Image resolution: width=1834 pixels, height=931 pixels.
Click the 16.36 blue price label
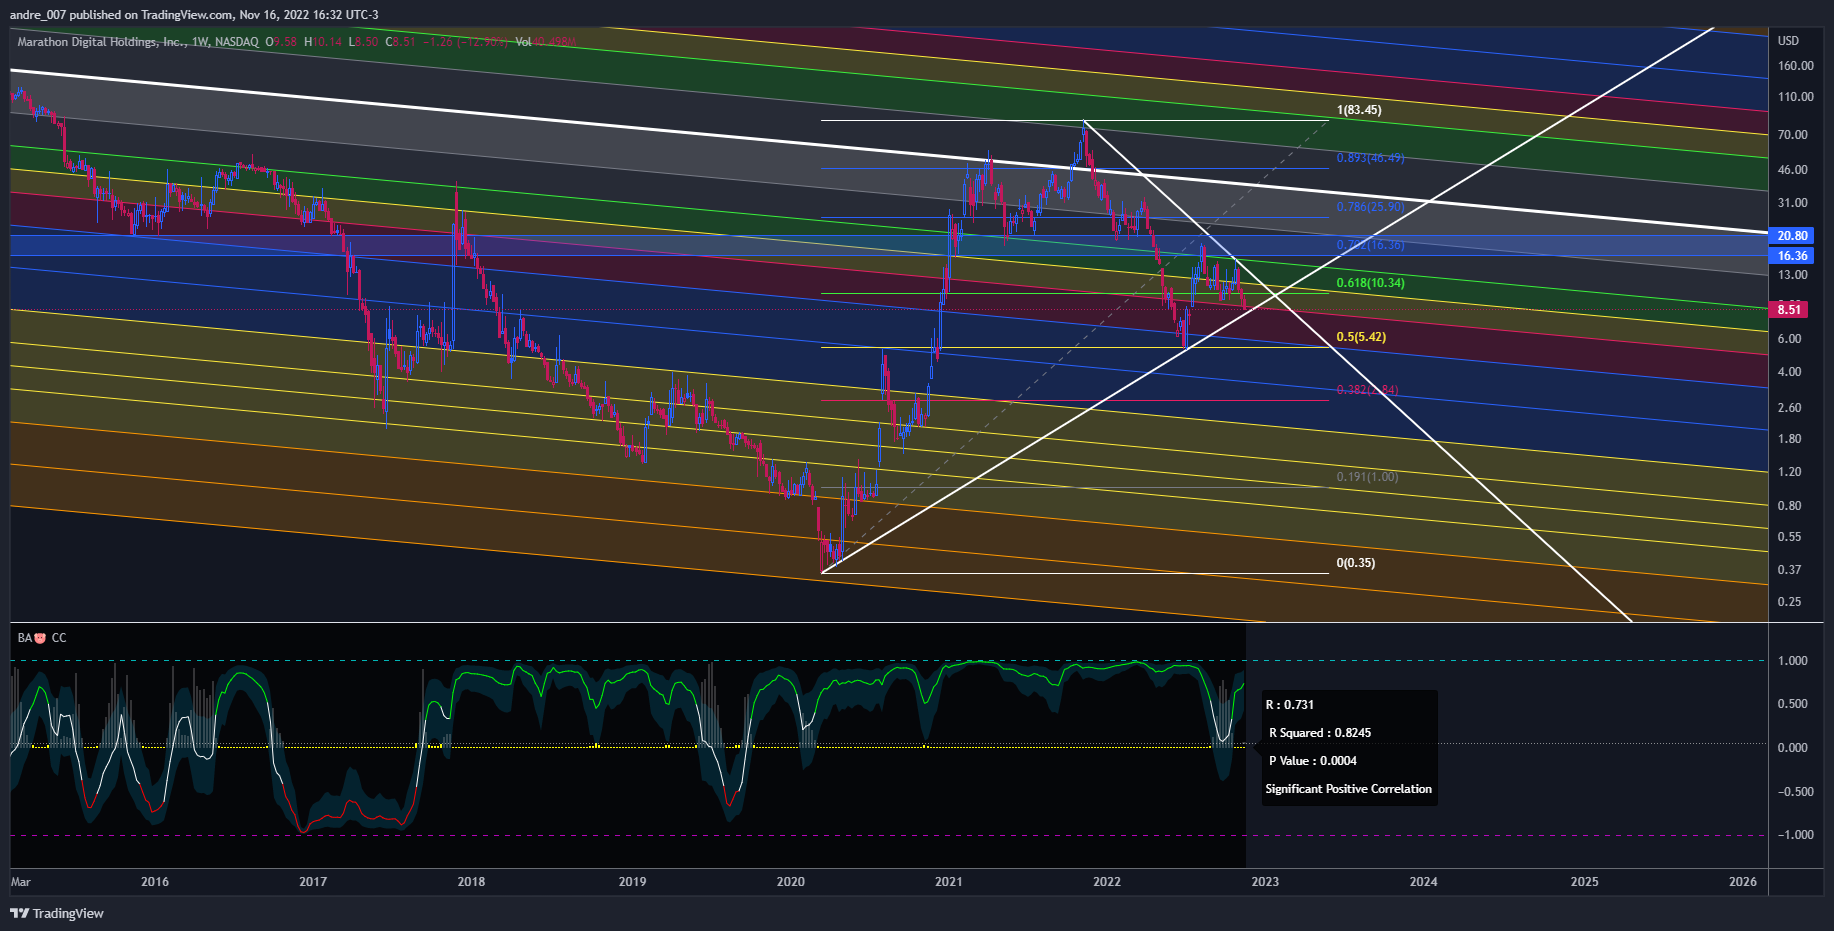[1792, 256]
